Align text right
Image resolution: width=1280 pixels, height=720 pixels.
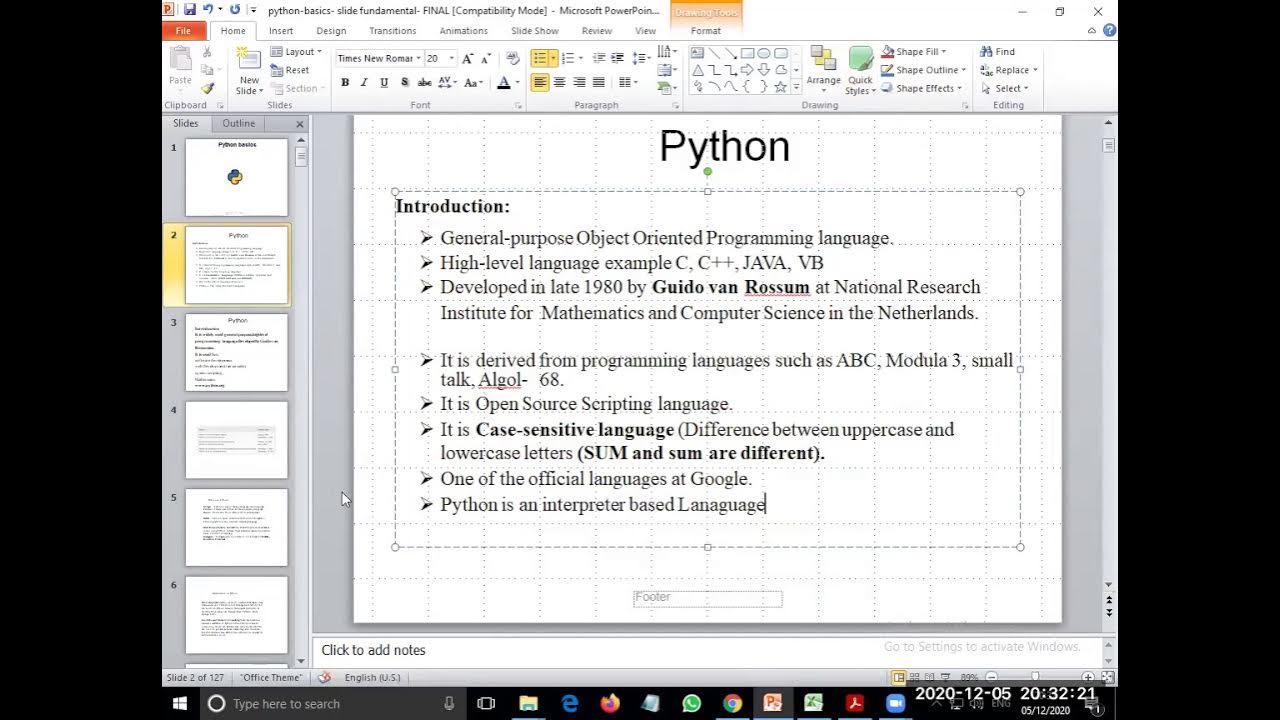coord(579,83)
